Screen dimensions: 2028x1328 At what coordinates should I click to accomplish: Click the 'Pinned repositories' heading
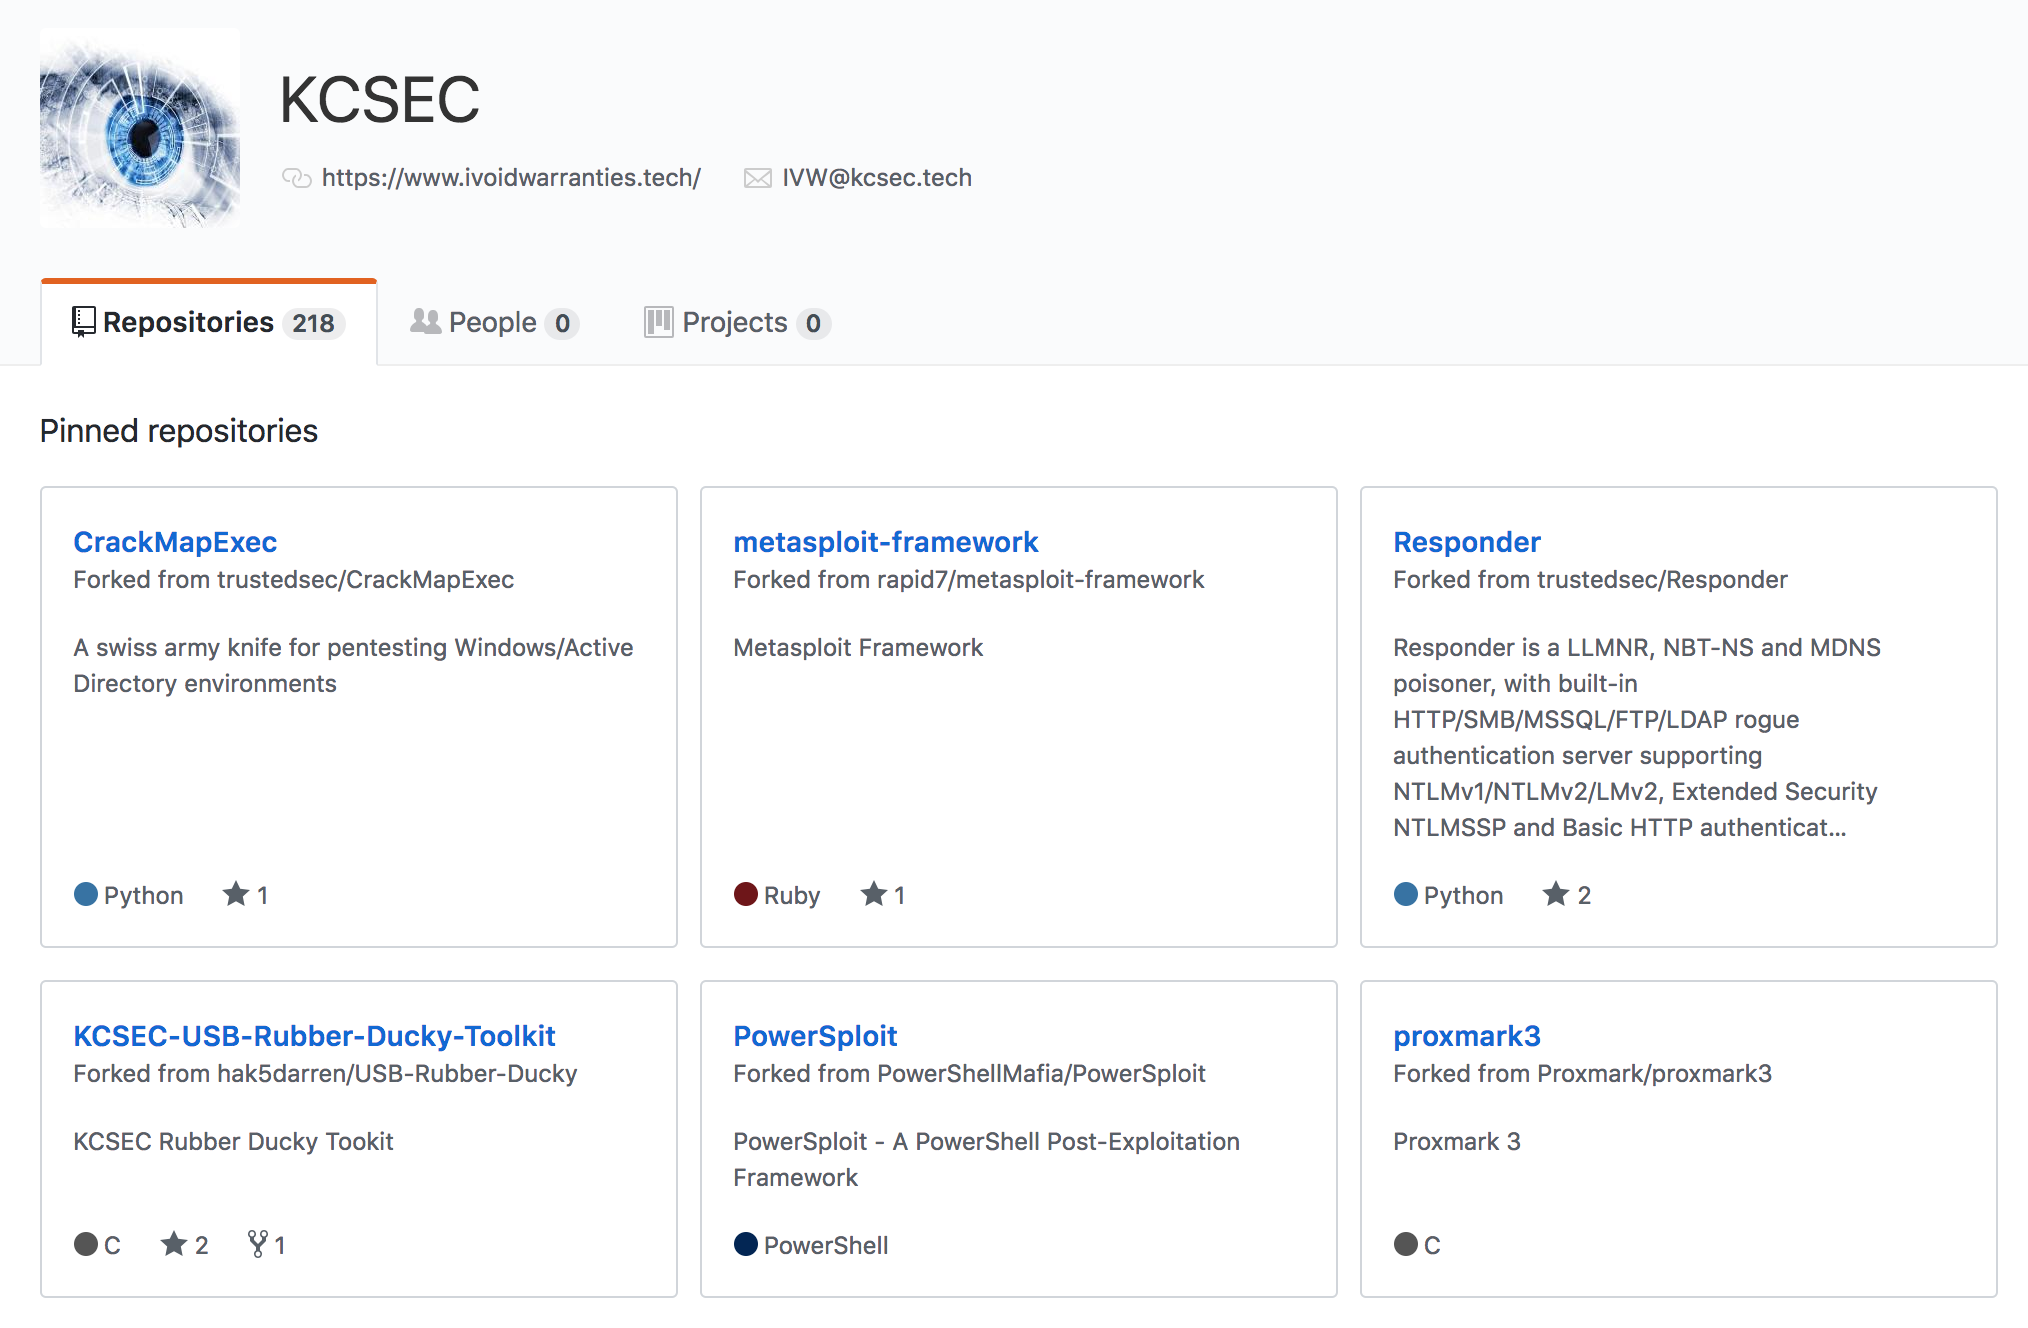(179, 431)
